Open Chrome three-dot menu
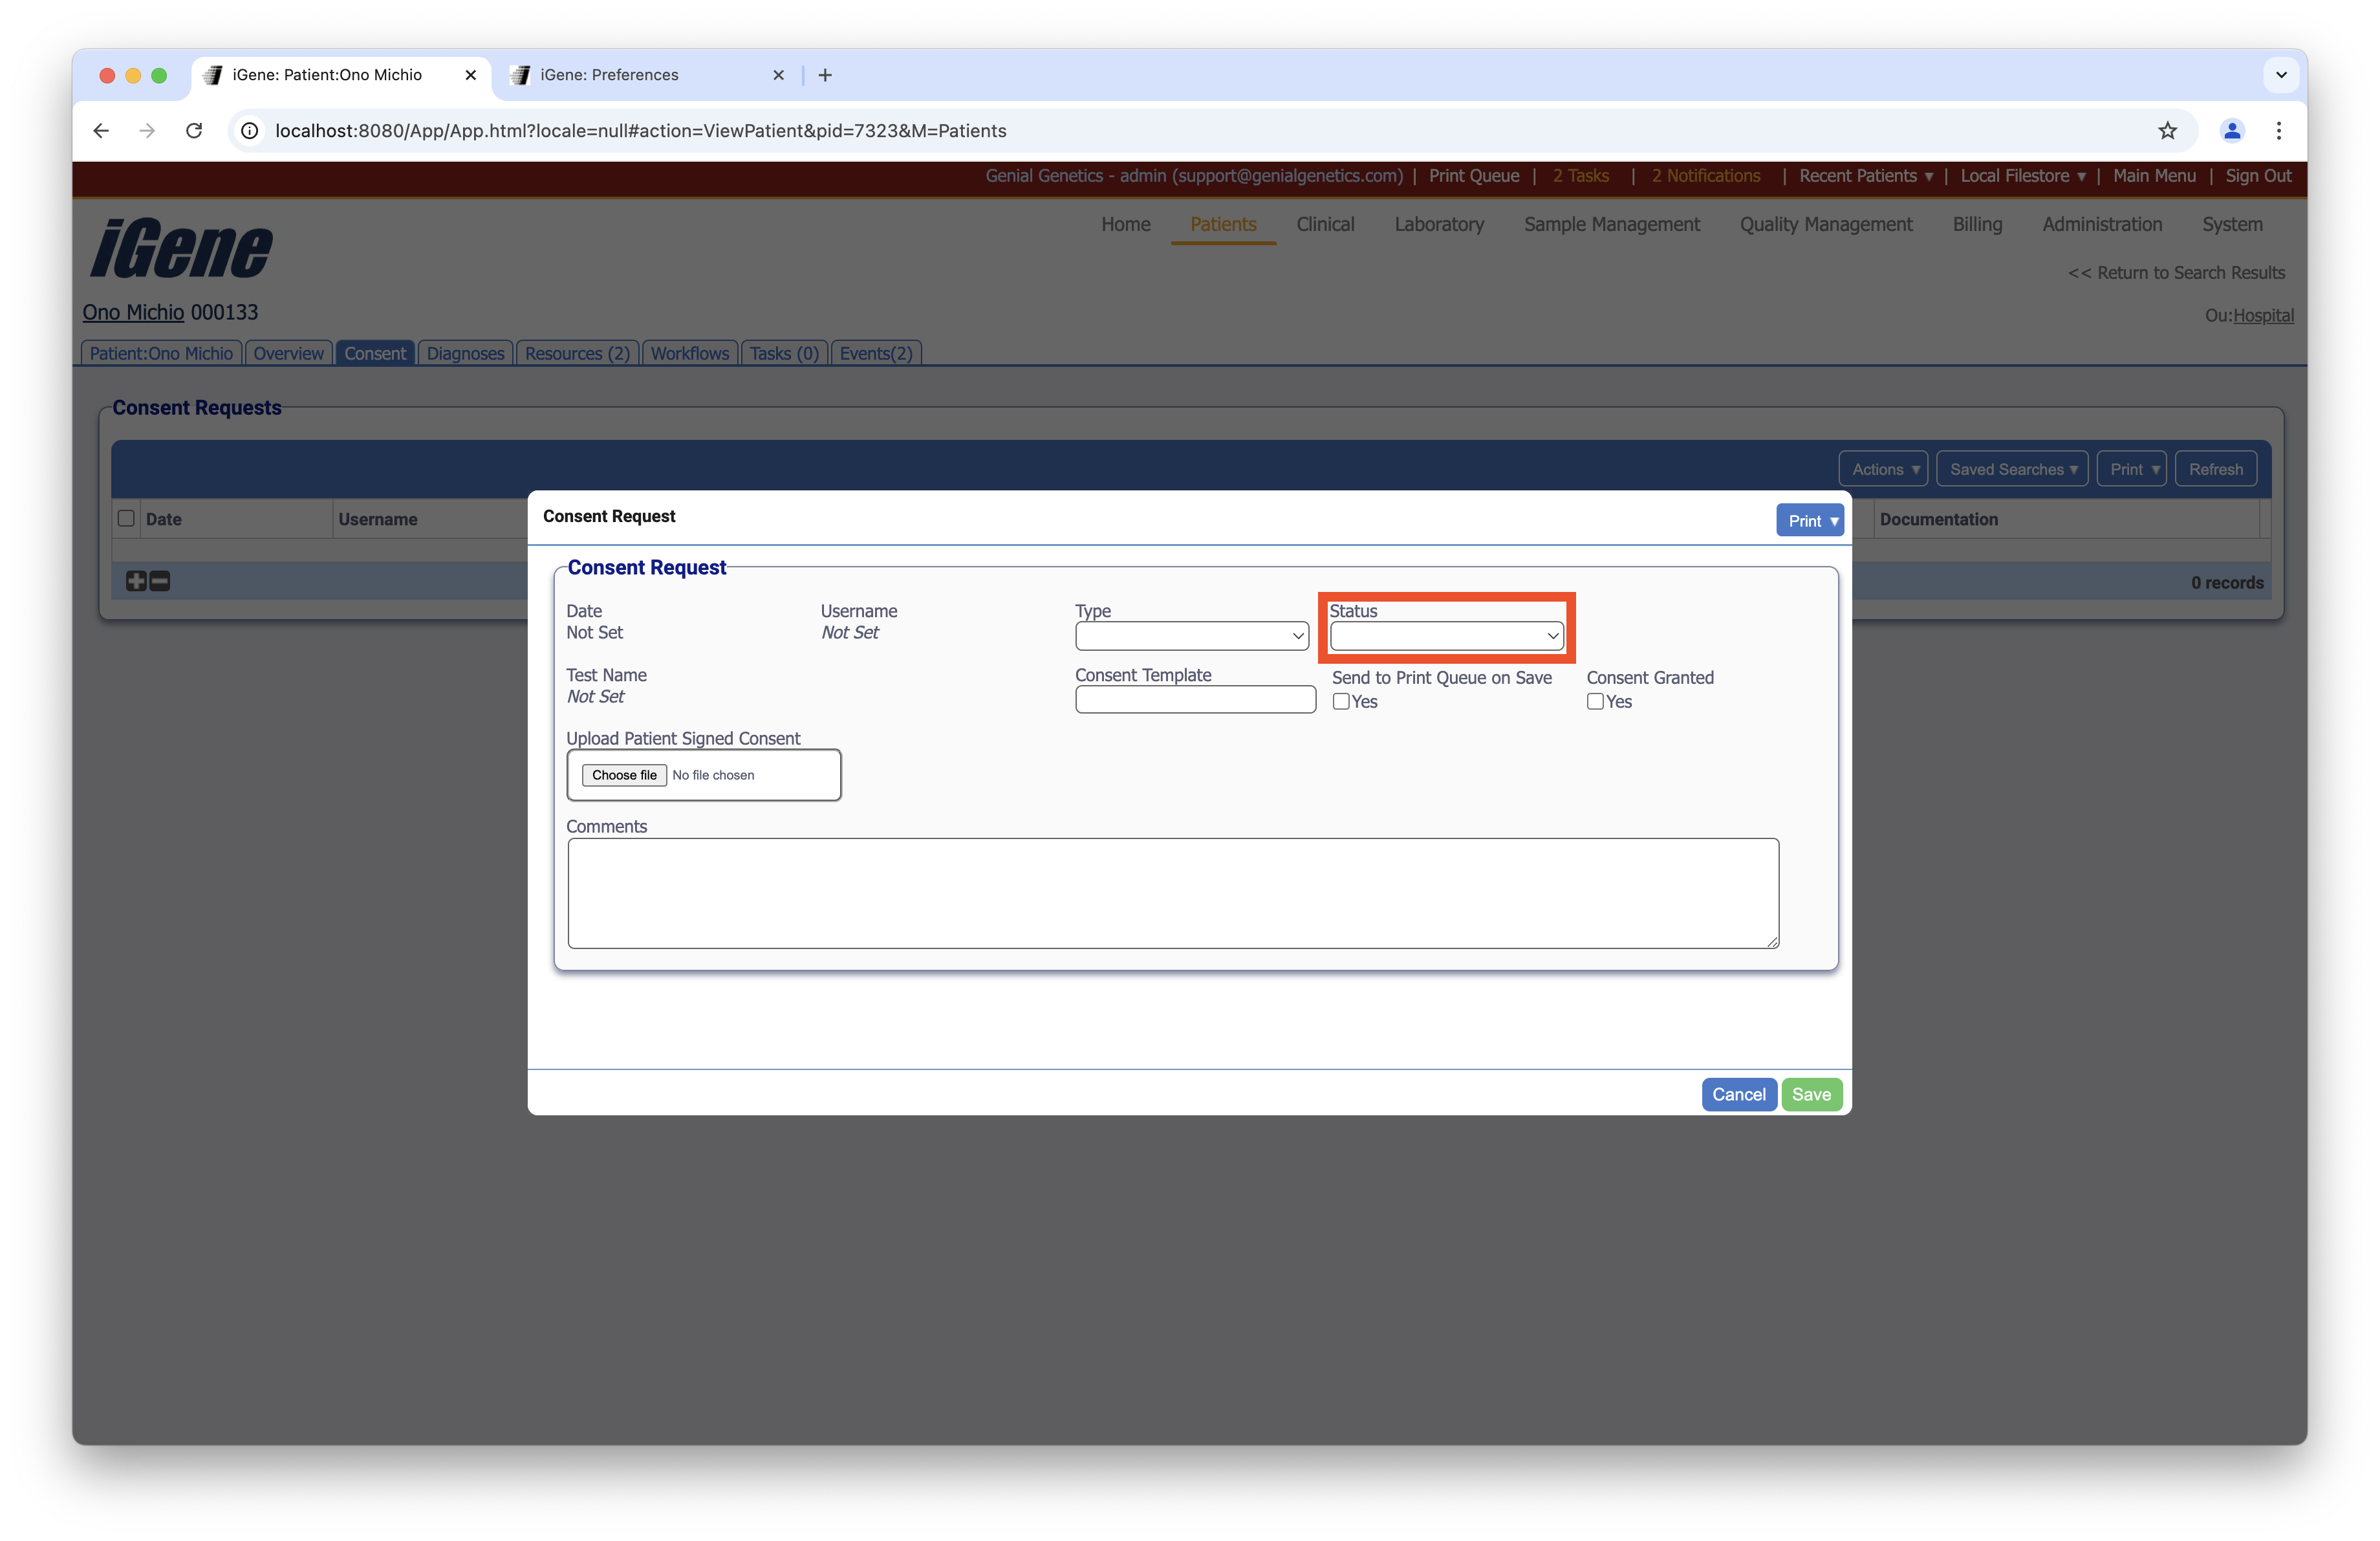Viewport: 2380px width, 1541px height. [x=2279, y=131]
